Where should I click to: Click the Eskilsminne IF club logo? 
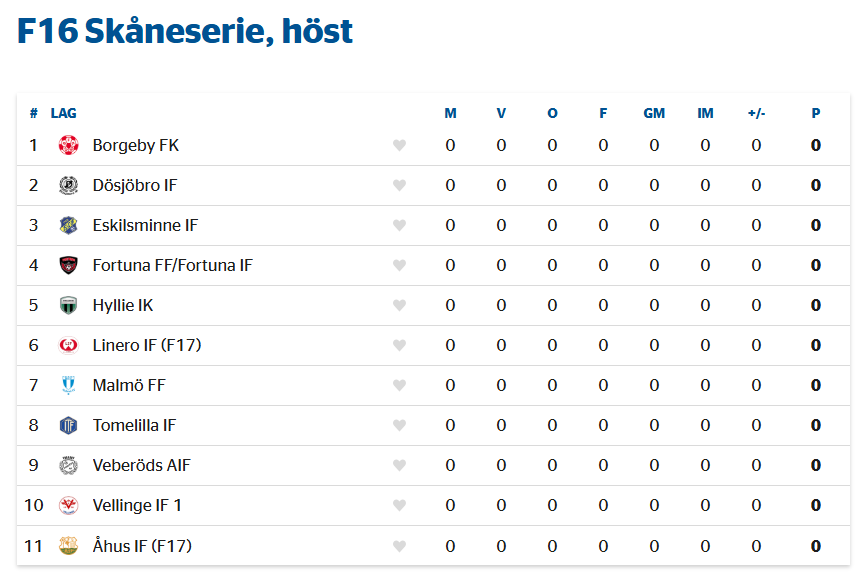pos(68,225)
